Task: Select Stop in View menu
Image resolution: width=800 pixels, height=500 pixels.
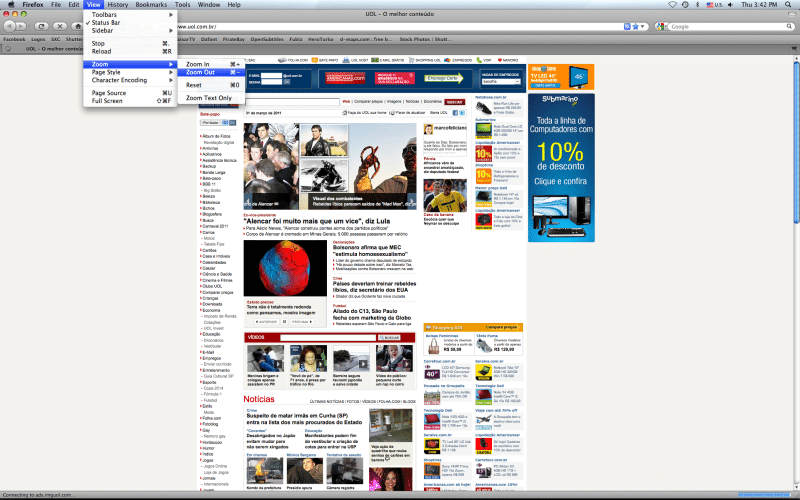Action: click(130, 43)
